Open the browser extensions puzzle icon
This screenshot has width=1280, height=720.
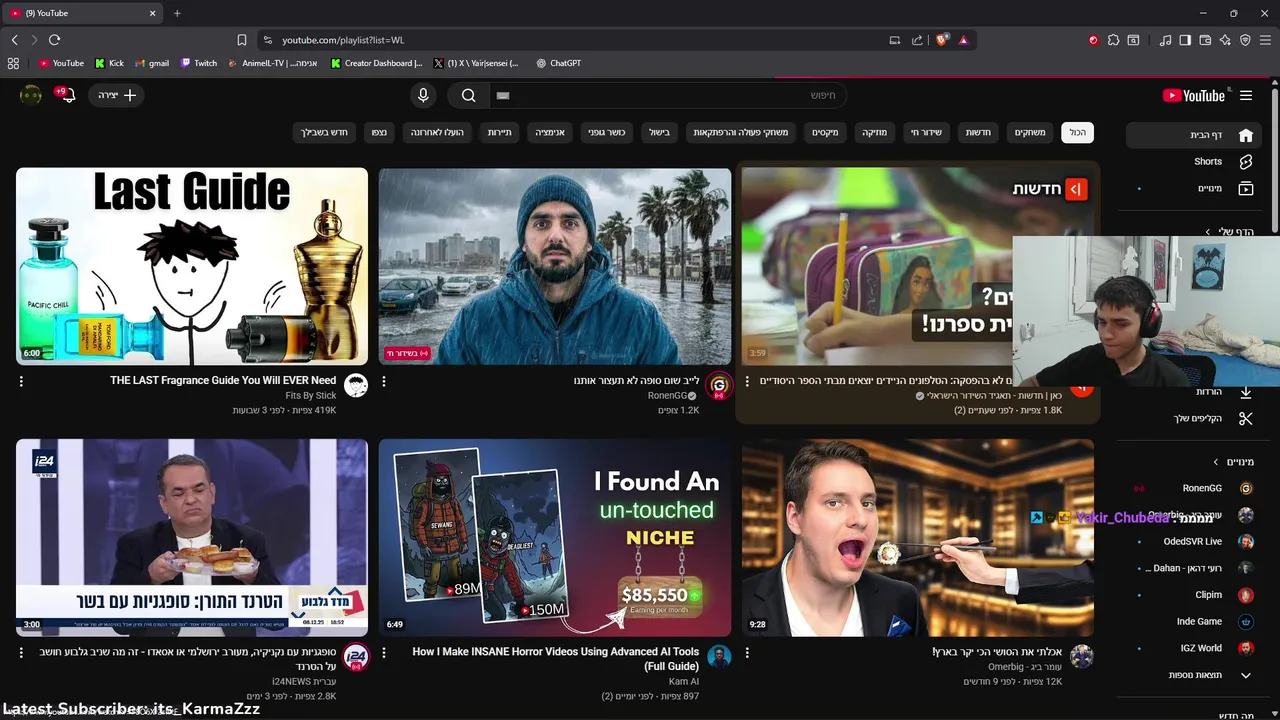1113,40
